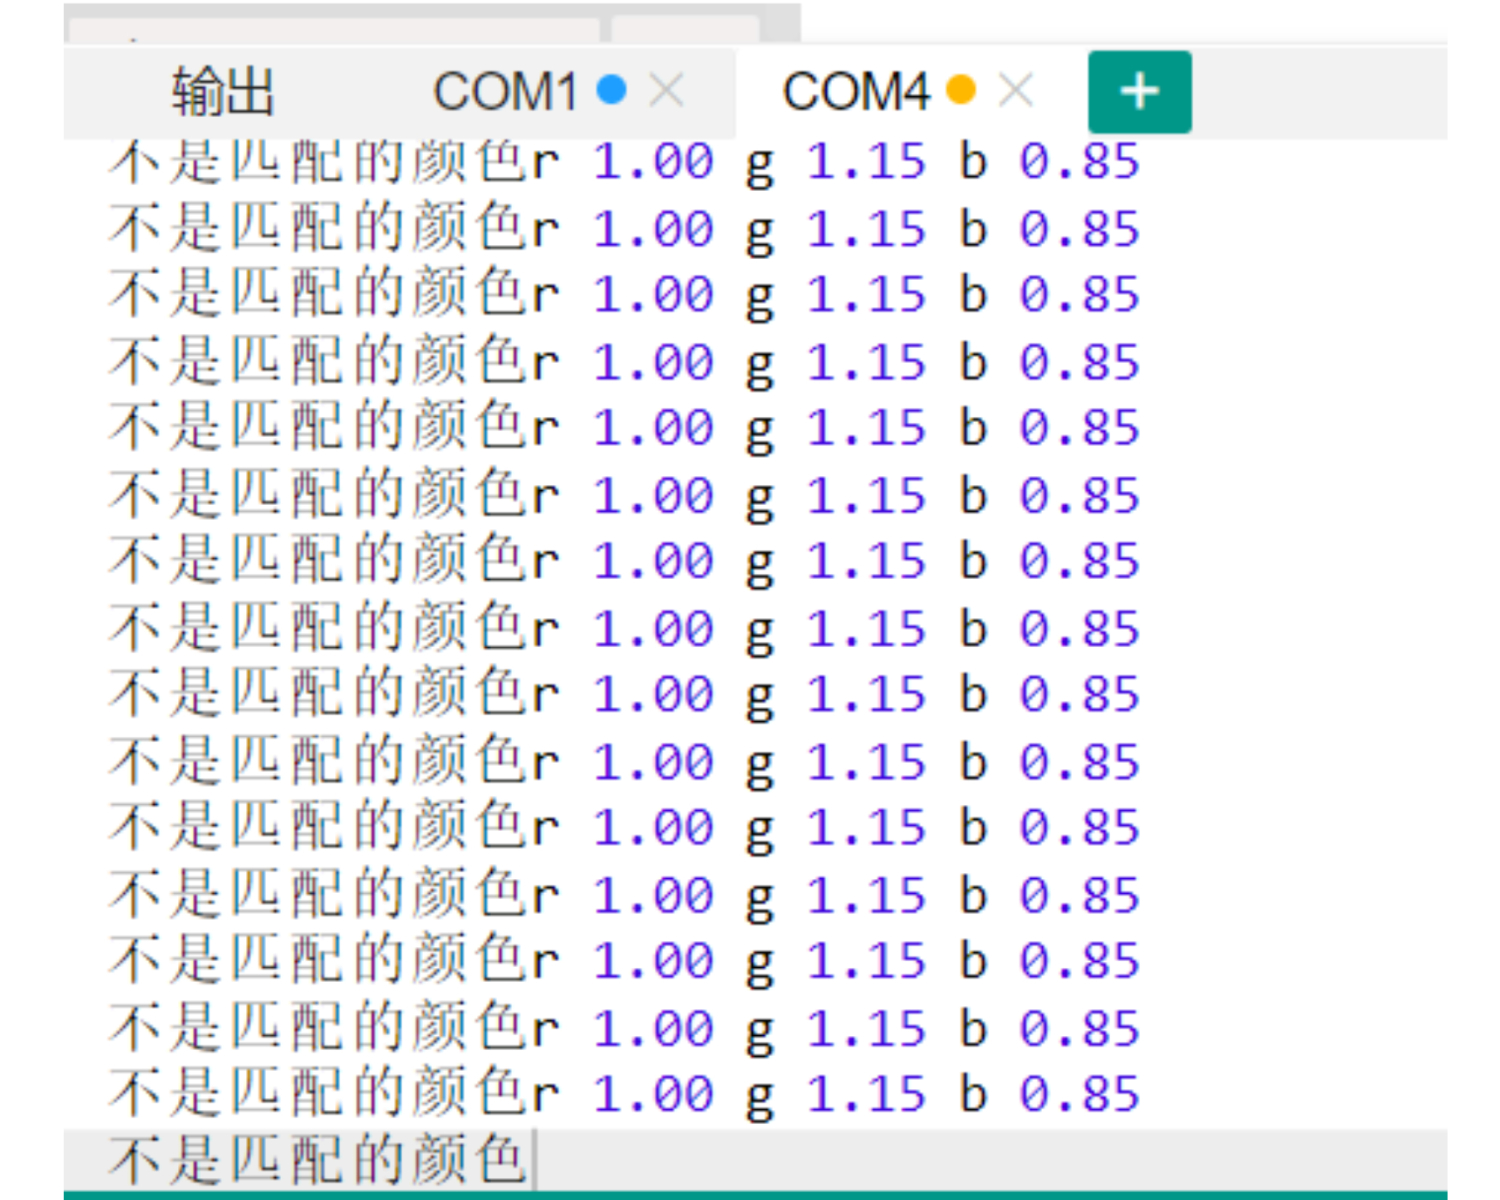Image resolution: width=1500 pixels, height=1200 pixels.
Task: Toggle the COM1 connection via its status indicator
Action: coord(609,90)
